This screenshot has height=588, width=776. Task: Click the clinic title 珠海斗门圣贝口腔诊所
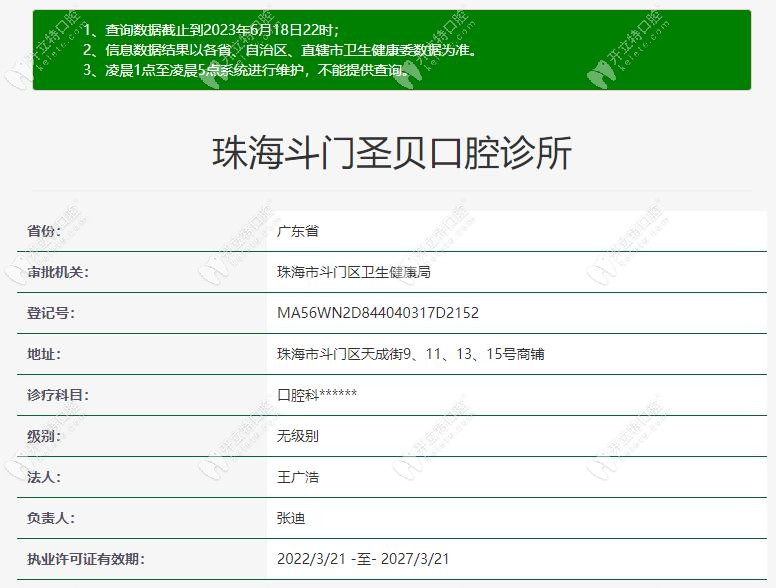coord(392,152)
